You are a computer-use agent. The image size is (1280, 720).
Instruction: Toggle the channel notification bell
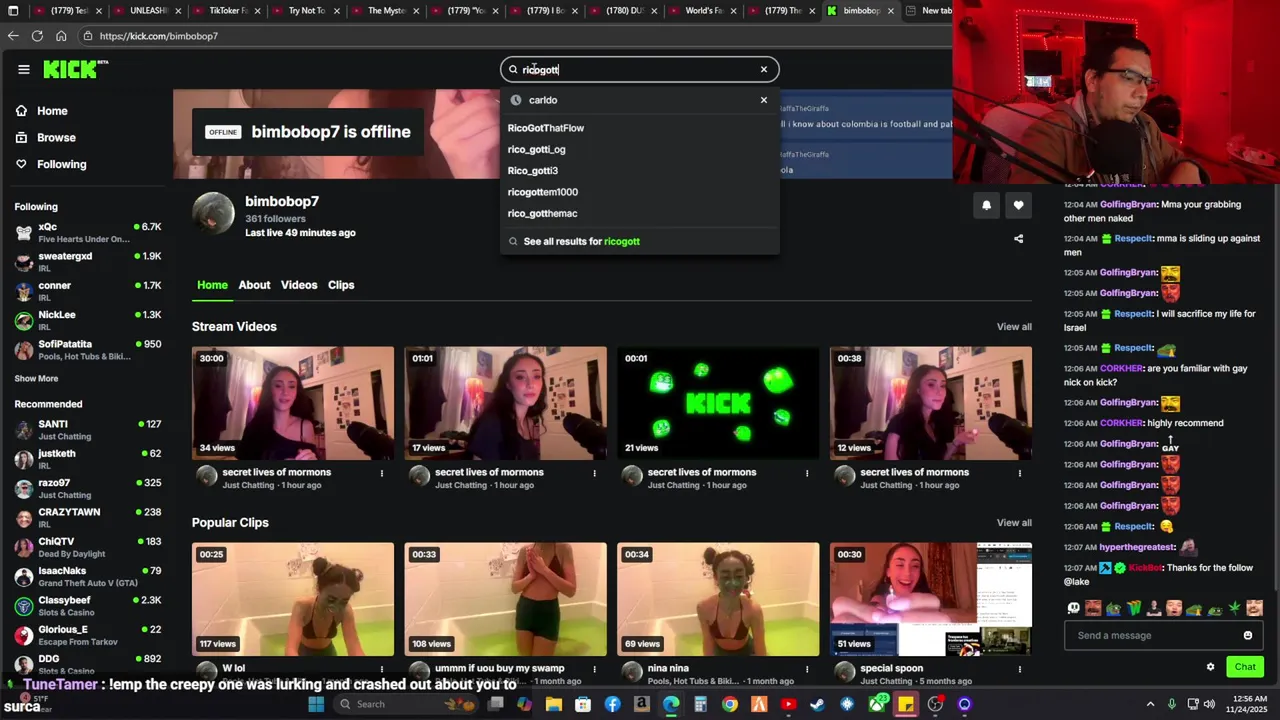click(x=986, y=205)
